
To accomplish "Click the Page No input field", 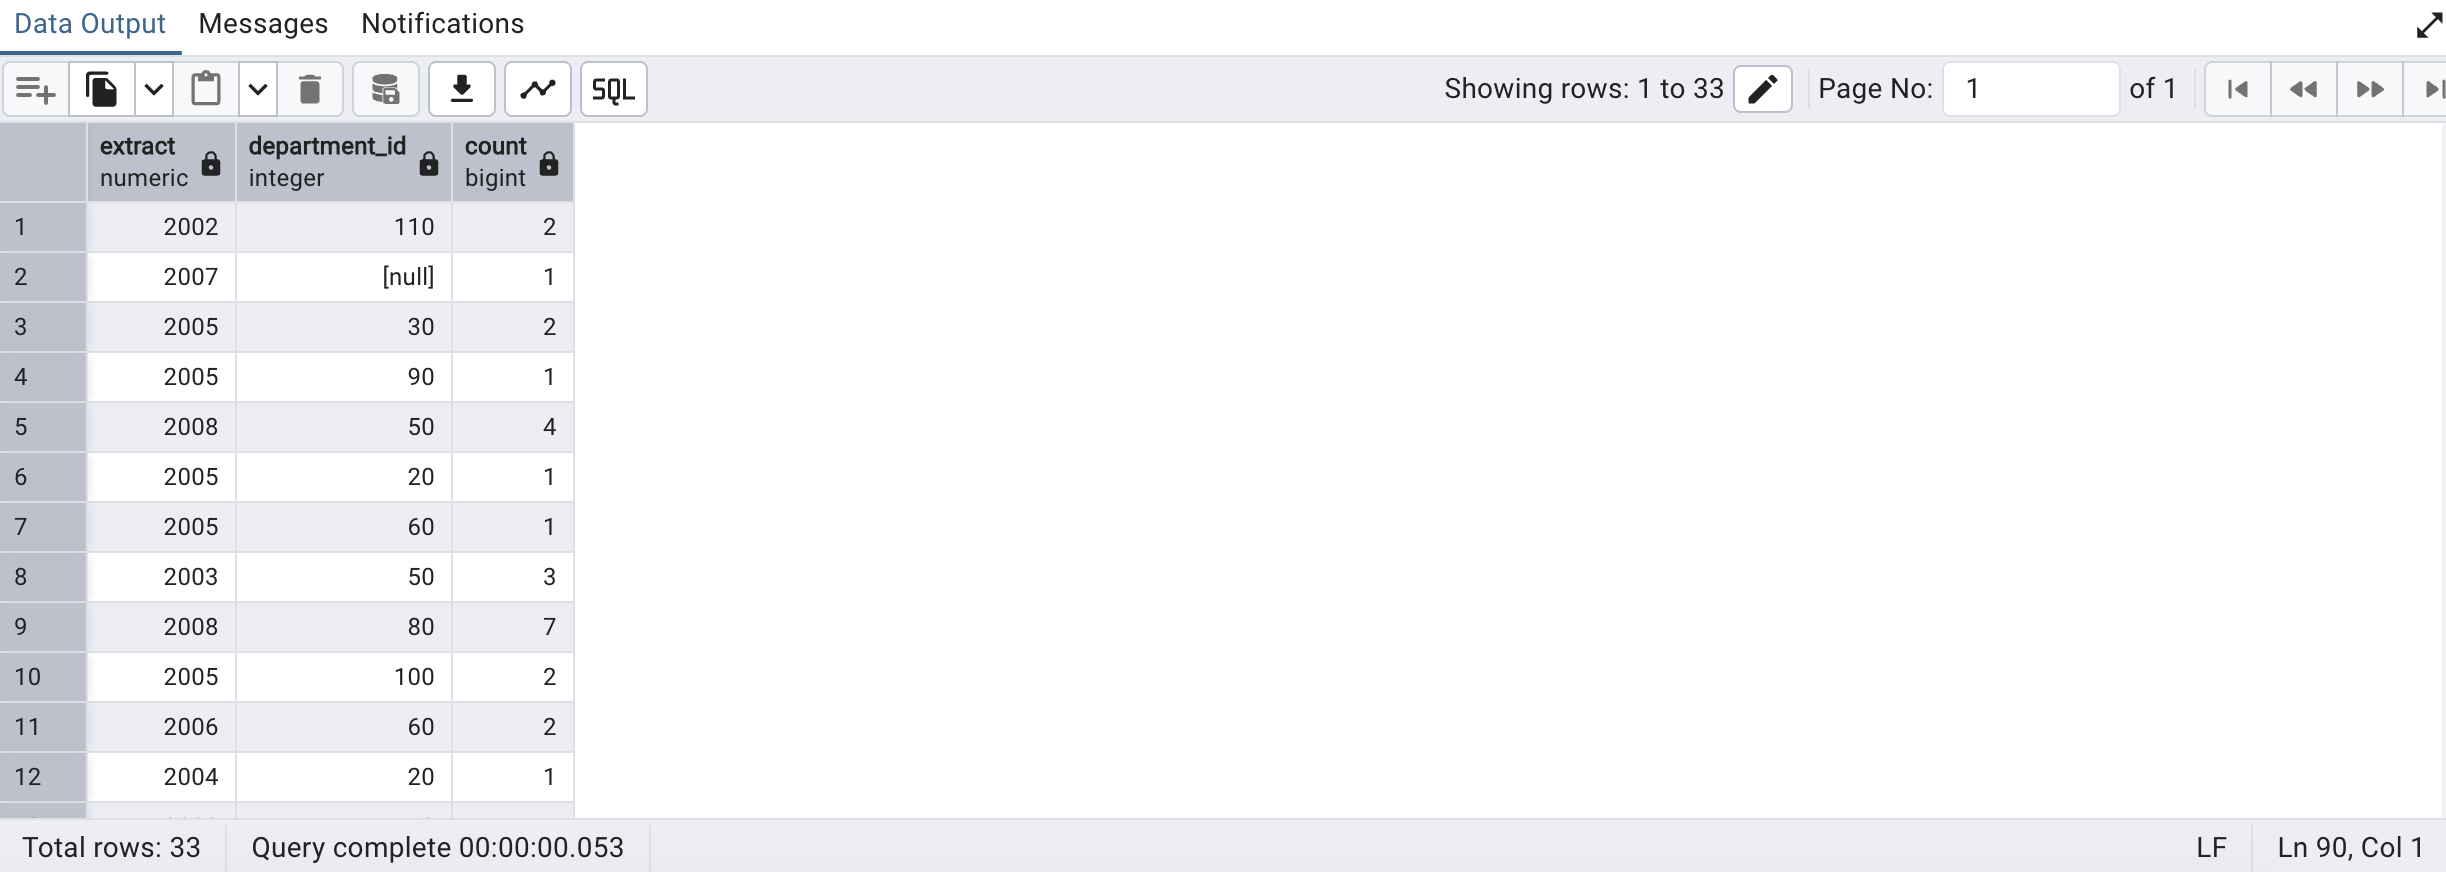I will click(x=2030, y=89).
